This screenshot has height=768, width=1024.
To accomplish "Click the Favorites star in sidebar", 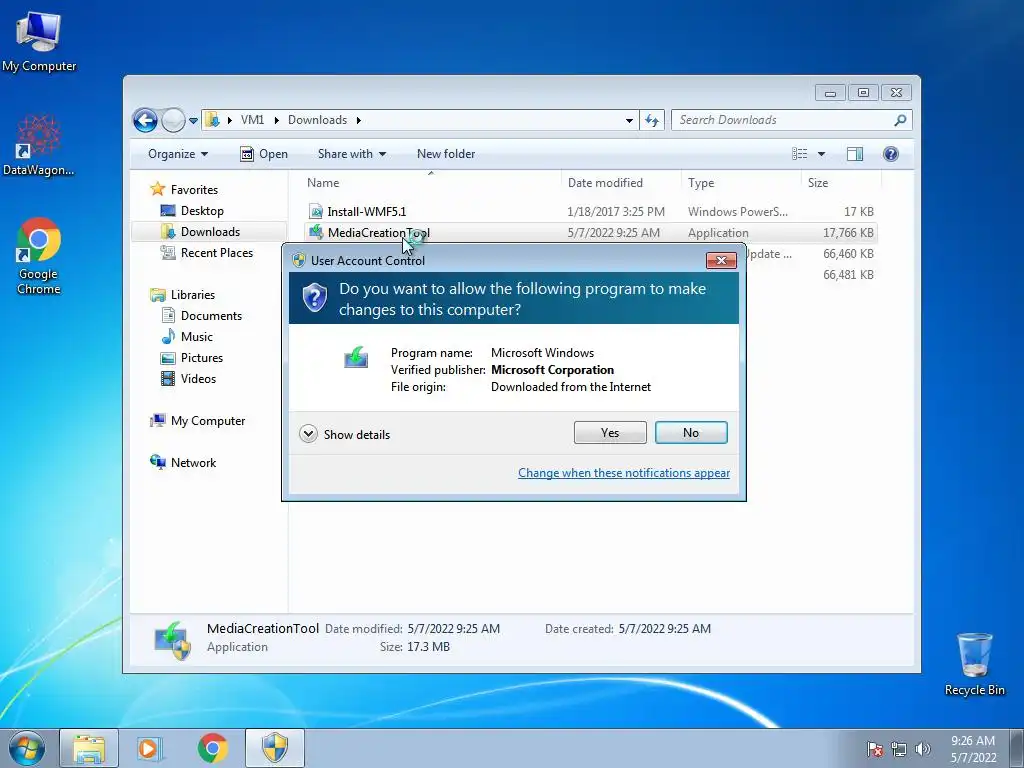I will coord(157,189).
